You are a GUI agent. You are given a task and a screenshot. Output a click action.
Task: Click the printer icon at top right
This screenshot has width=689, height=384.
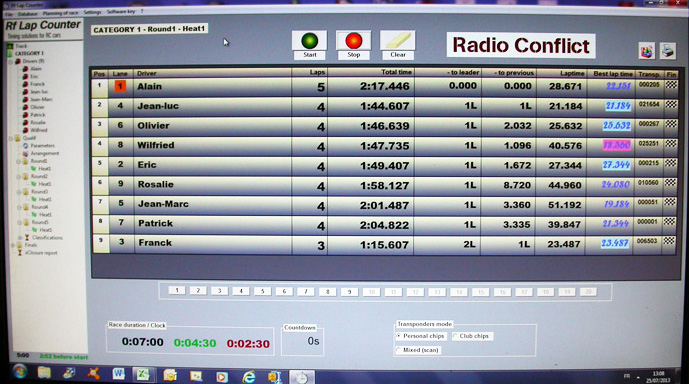668,51
